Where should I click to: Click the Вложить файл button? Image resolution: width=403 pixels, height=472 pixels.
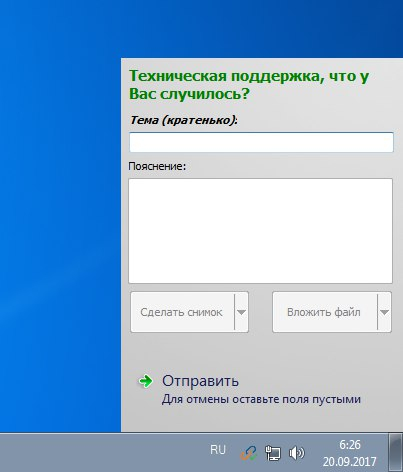(324, 312)
